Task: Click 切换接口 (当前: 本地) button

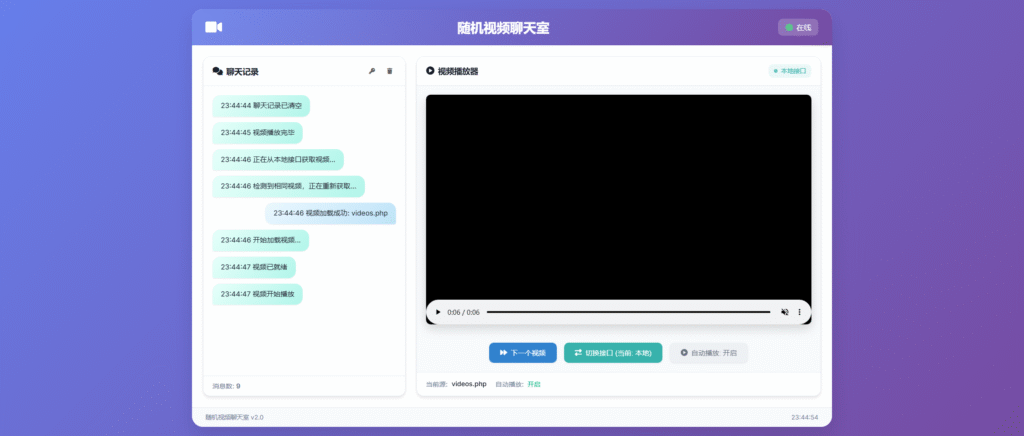Action: coord(613,353)
